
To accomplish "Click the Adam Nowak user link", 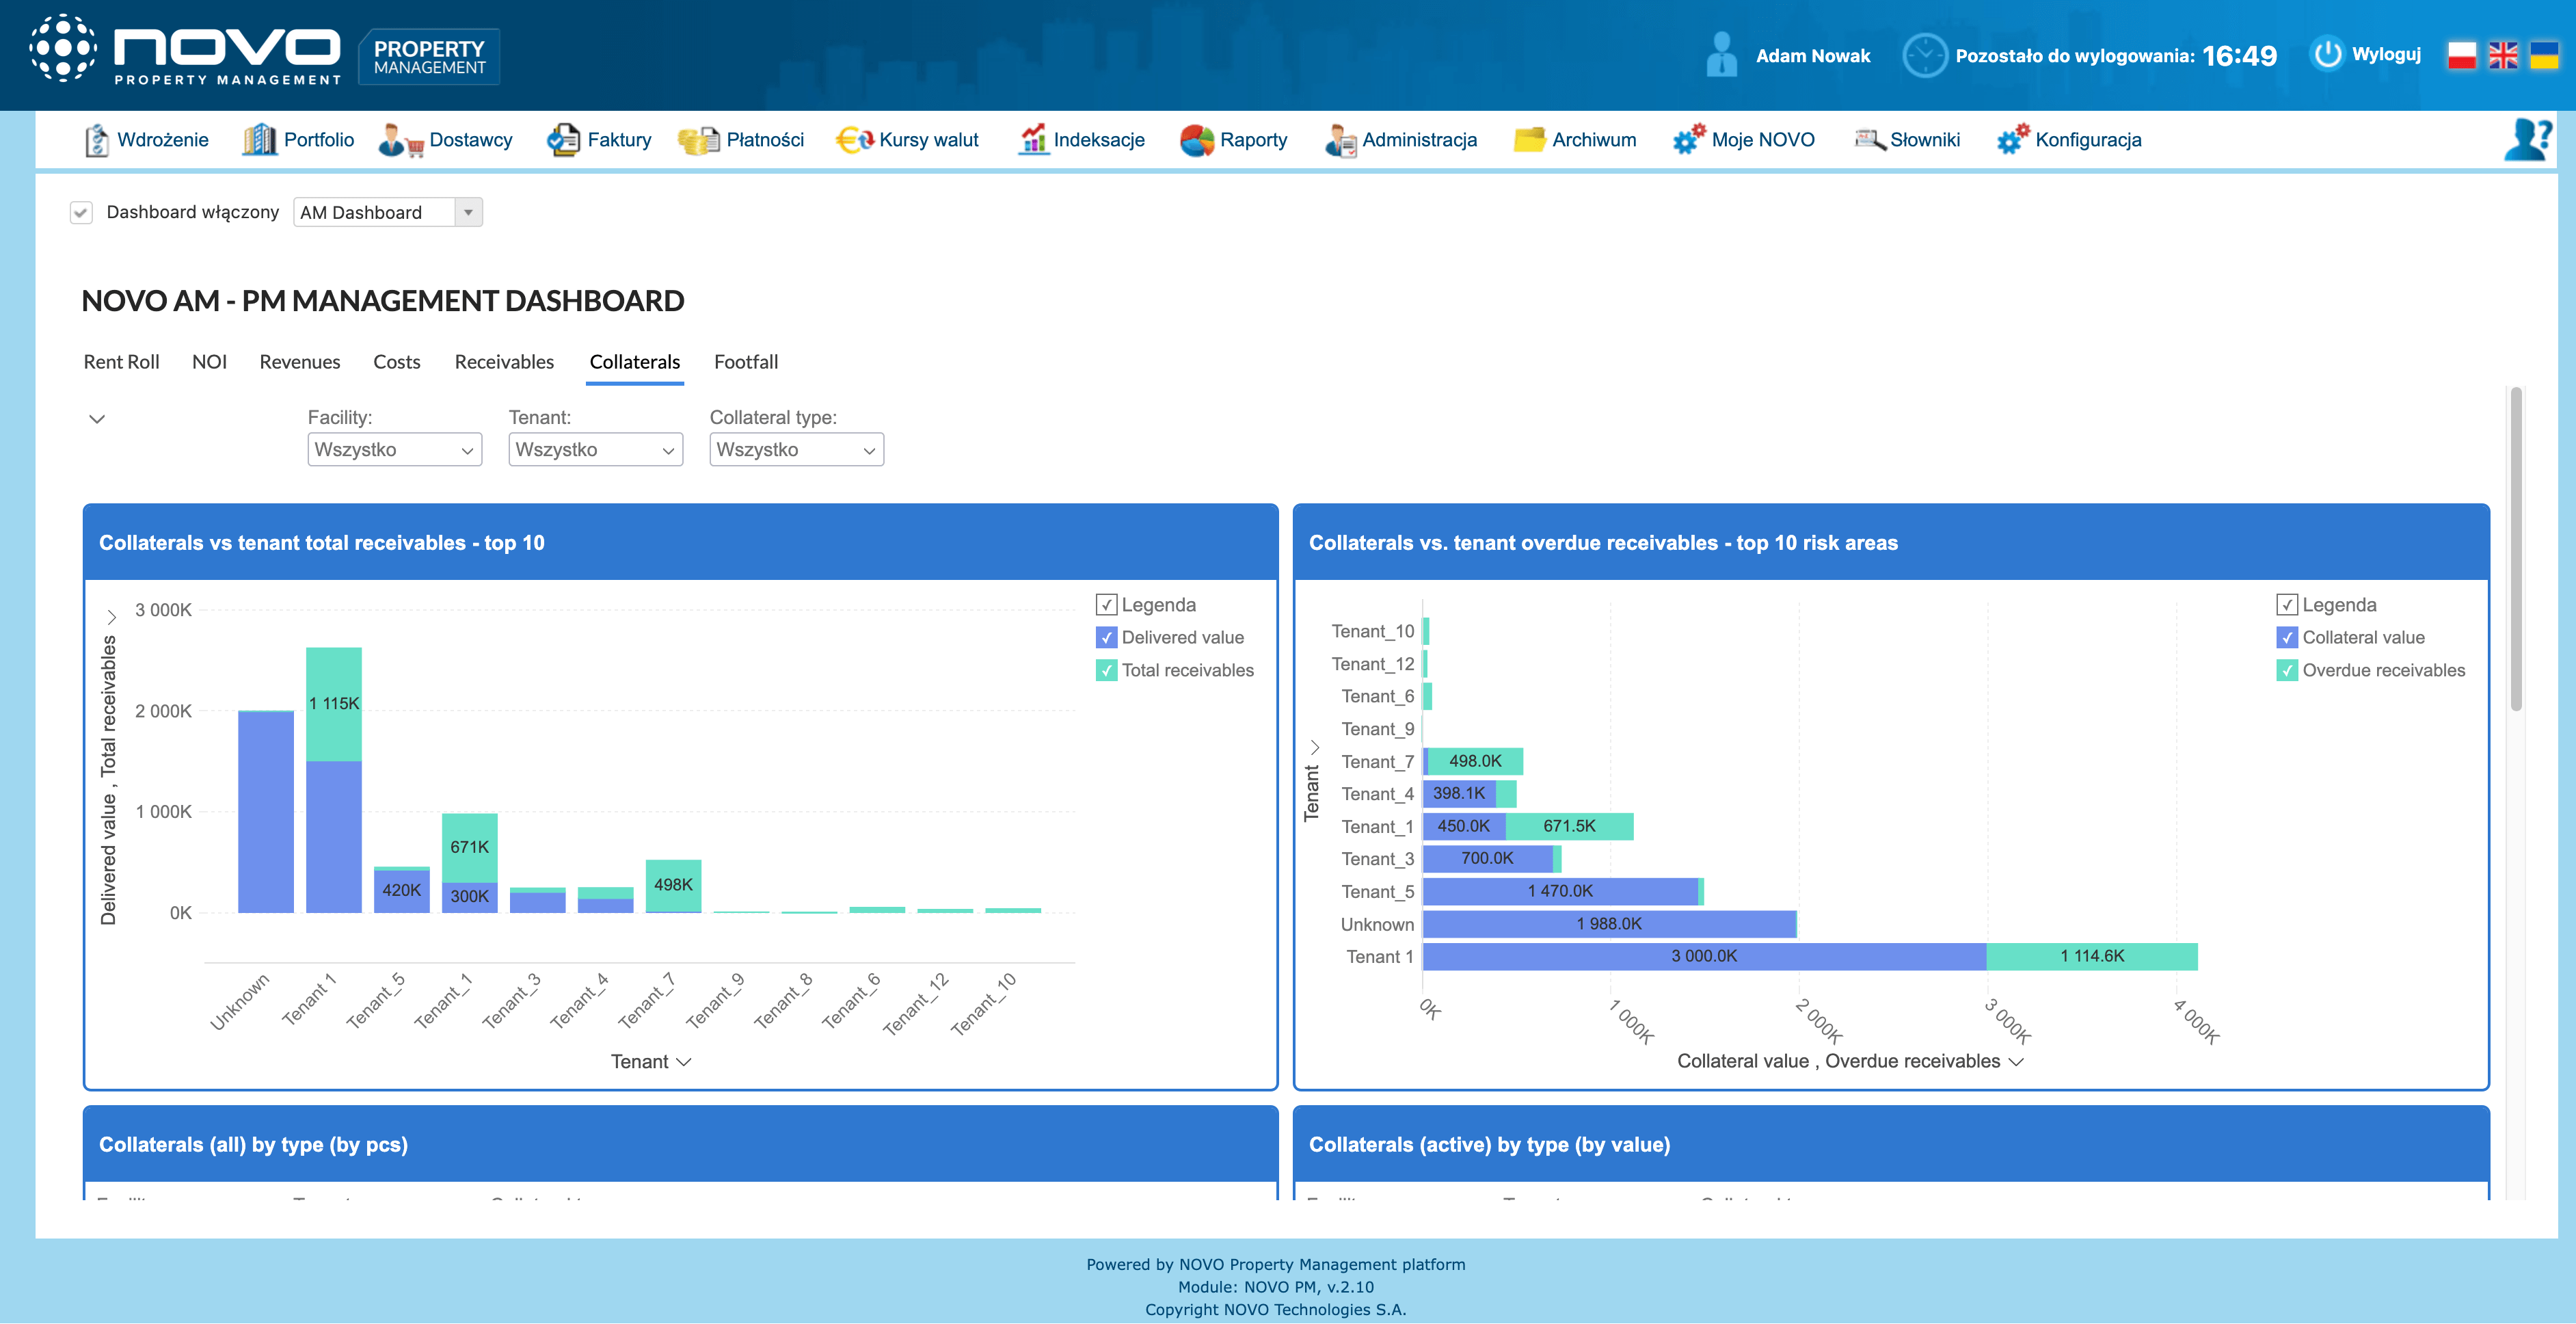I will (x=1812, y=56).
